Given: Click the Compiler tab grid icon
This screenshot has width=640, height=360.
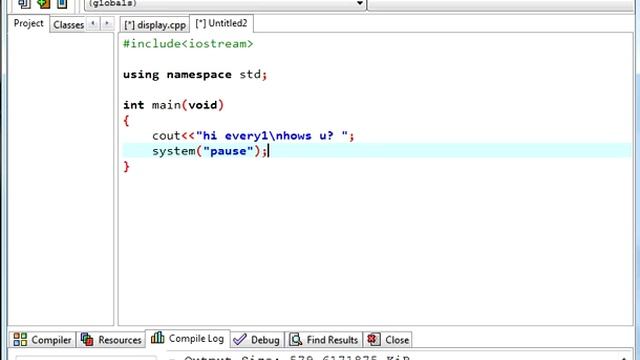Looking at the screenshot, I should point(20,339).
